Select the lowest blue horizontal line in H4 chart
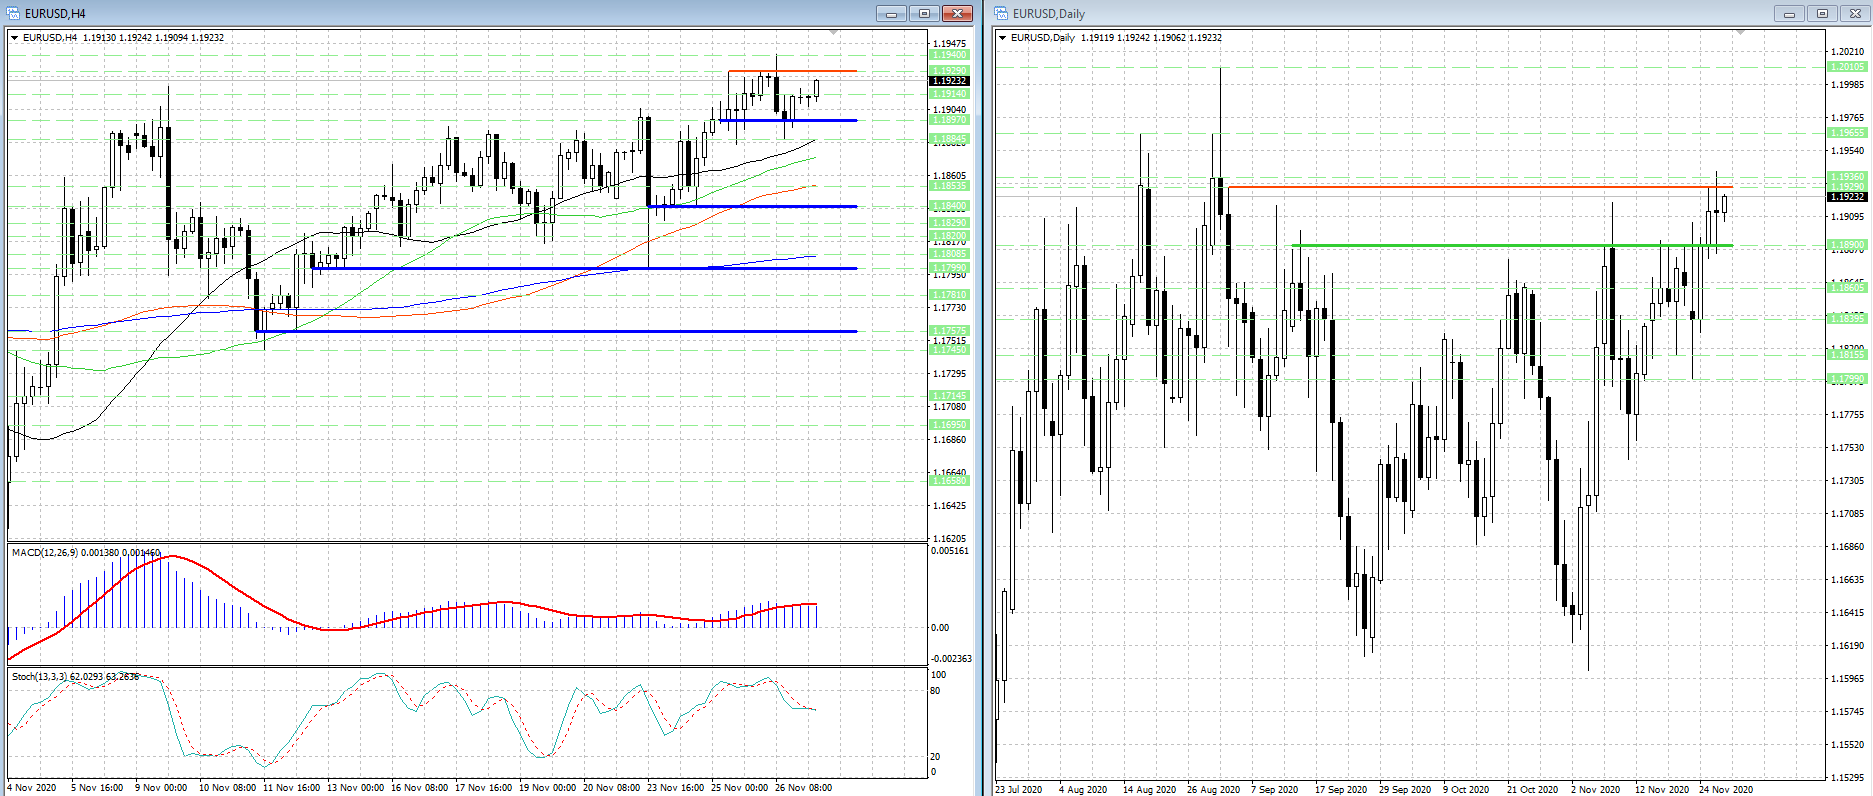The width and height of the screenshot is (1873, 796). coord(556,331)
